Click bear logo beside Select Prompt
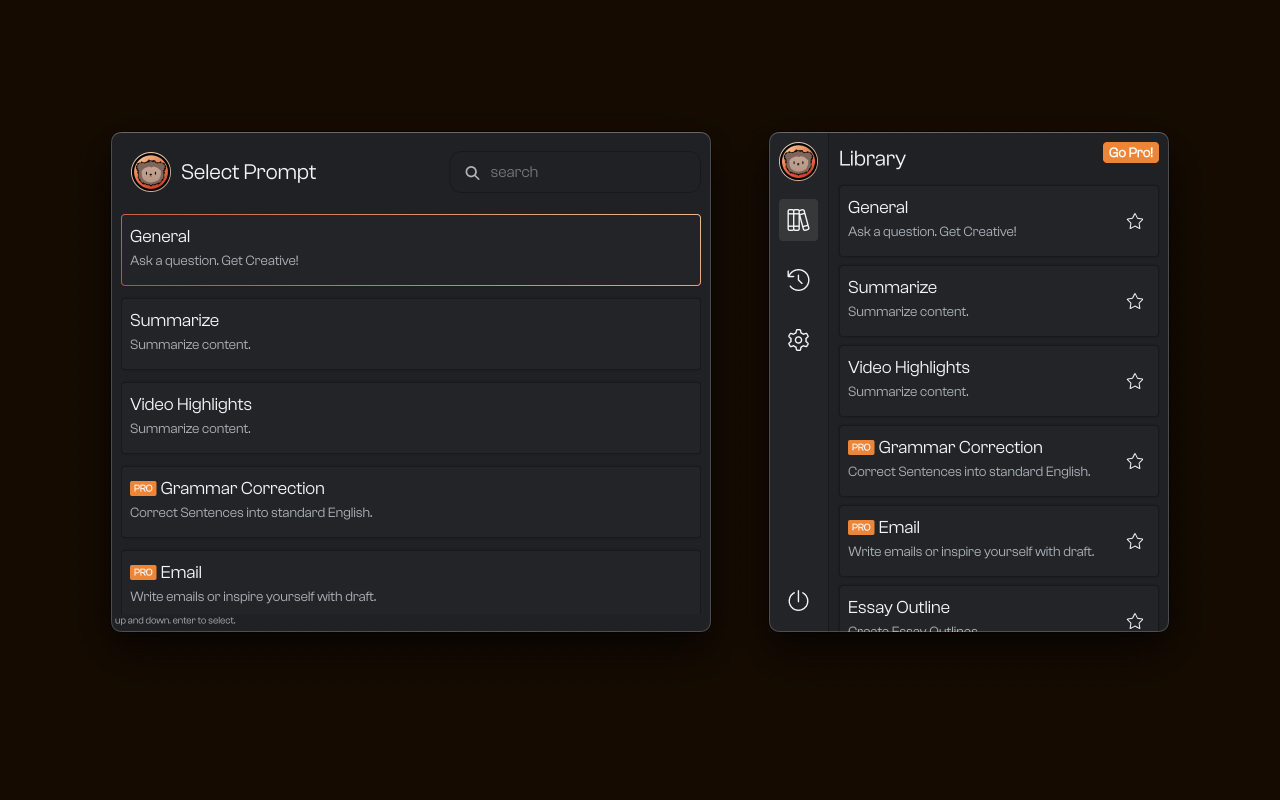The height and width of the screenshot is (800, 1280). click(151, 172)
